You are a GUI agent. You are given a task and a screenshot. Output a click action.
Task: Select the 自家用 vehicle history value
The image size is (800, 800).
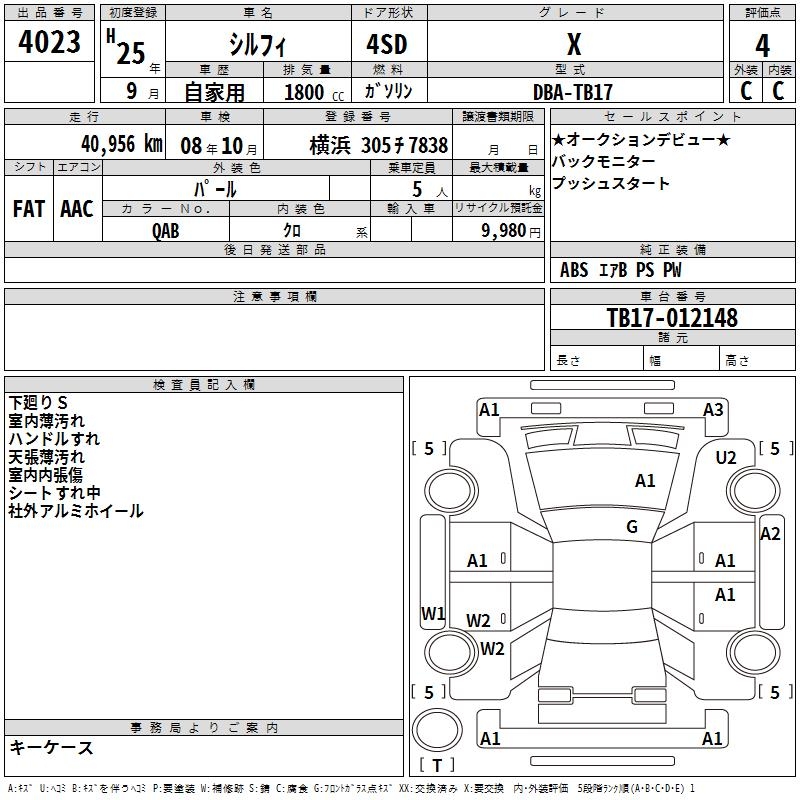click(214, 92)
